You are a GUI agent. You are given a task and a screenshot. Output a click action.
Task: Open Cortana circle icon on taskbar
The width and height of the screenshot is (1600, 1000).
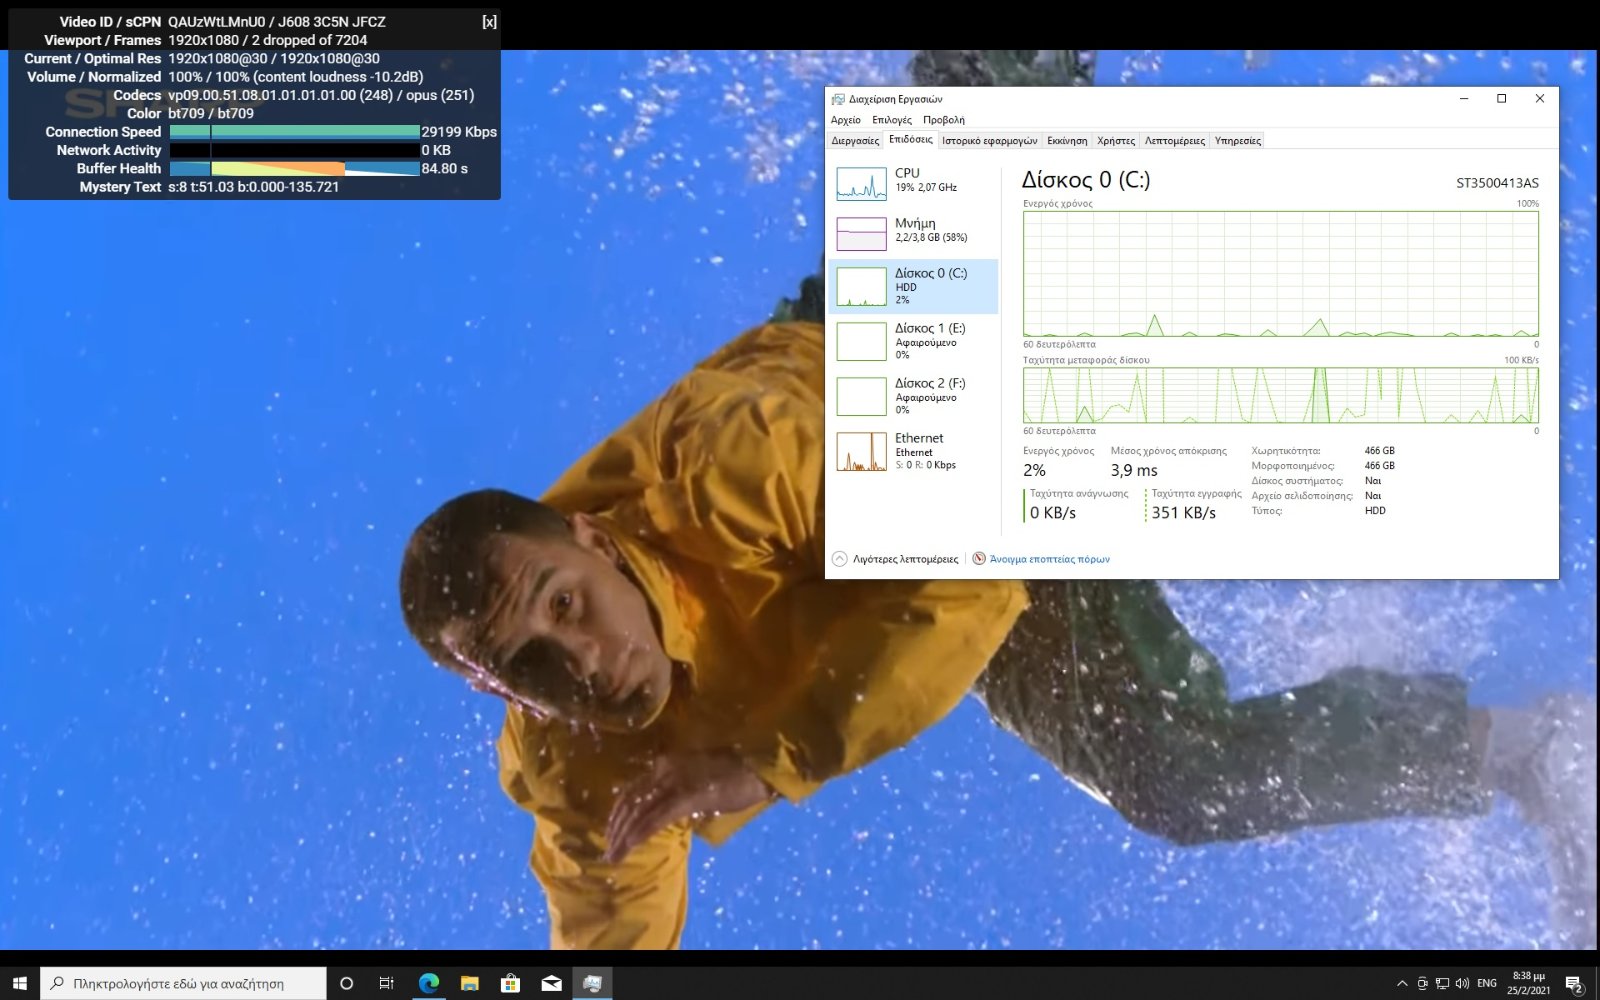346,983
